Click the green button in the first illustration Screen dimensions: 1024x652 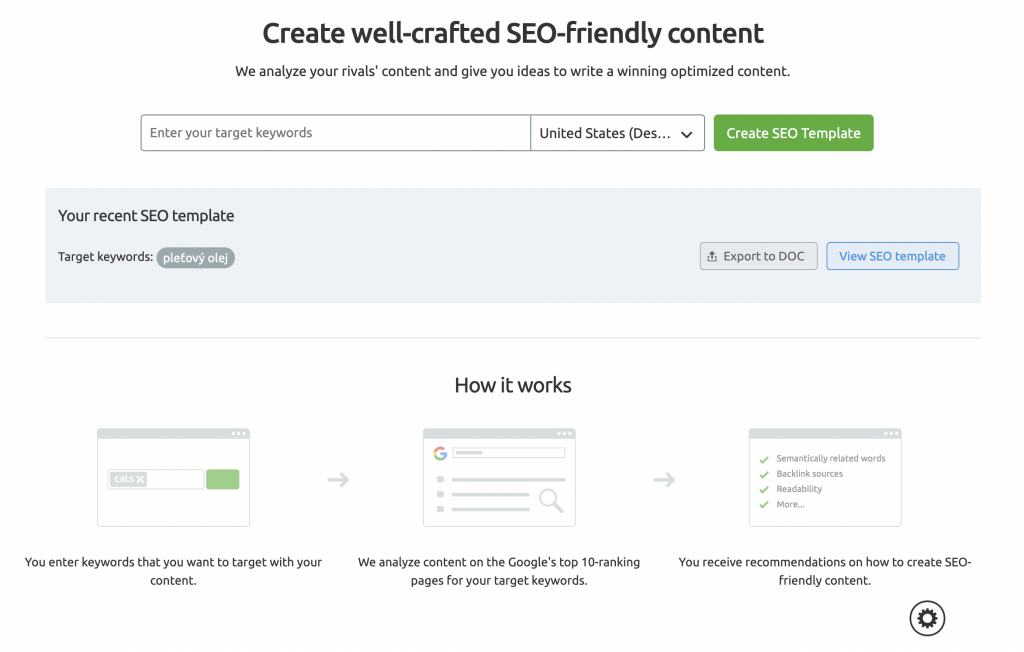point(222,479)
